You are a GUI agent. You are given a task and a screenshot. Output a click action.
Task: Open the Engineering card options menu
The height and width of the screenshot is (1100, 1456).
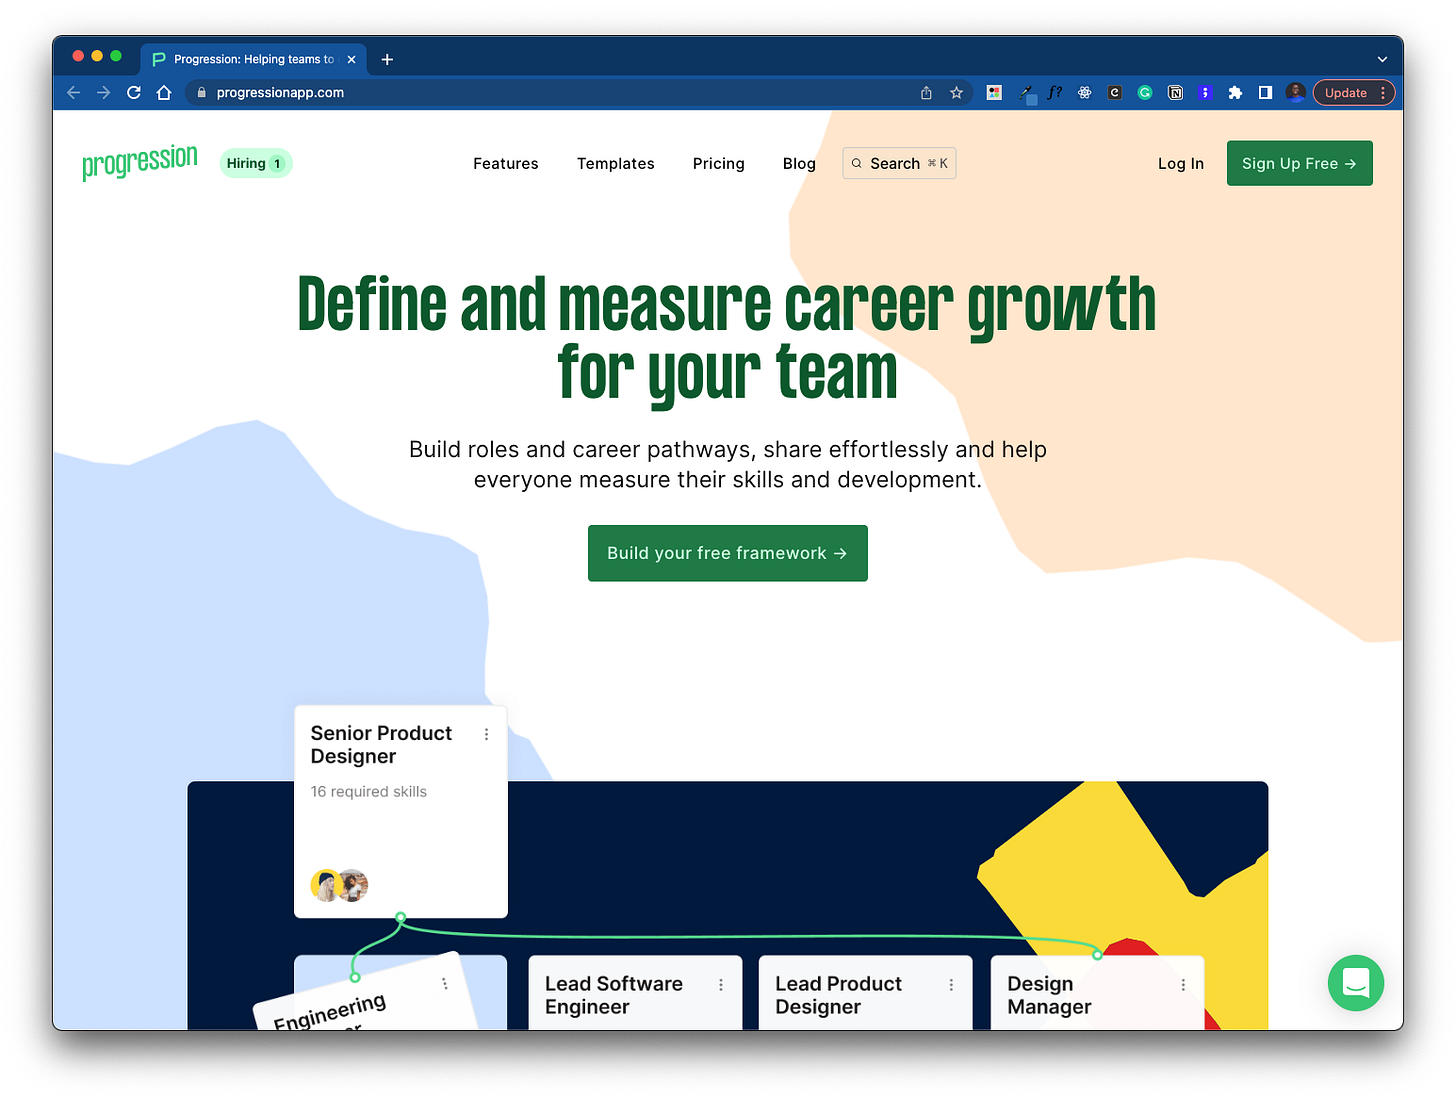pyautogui.click(x=445, y=984)
